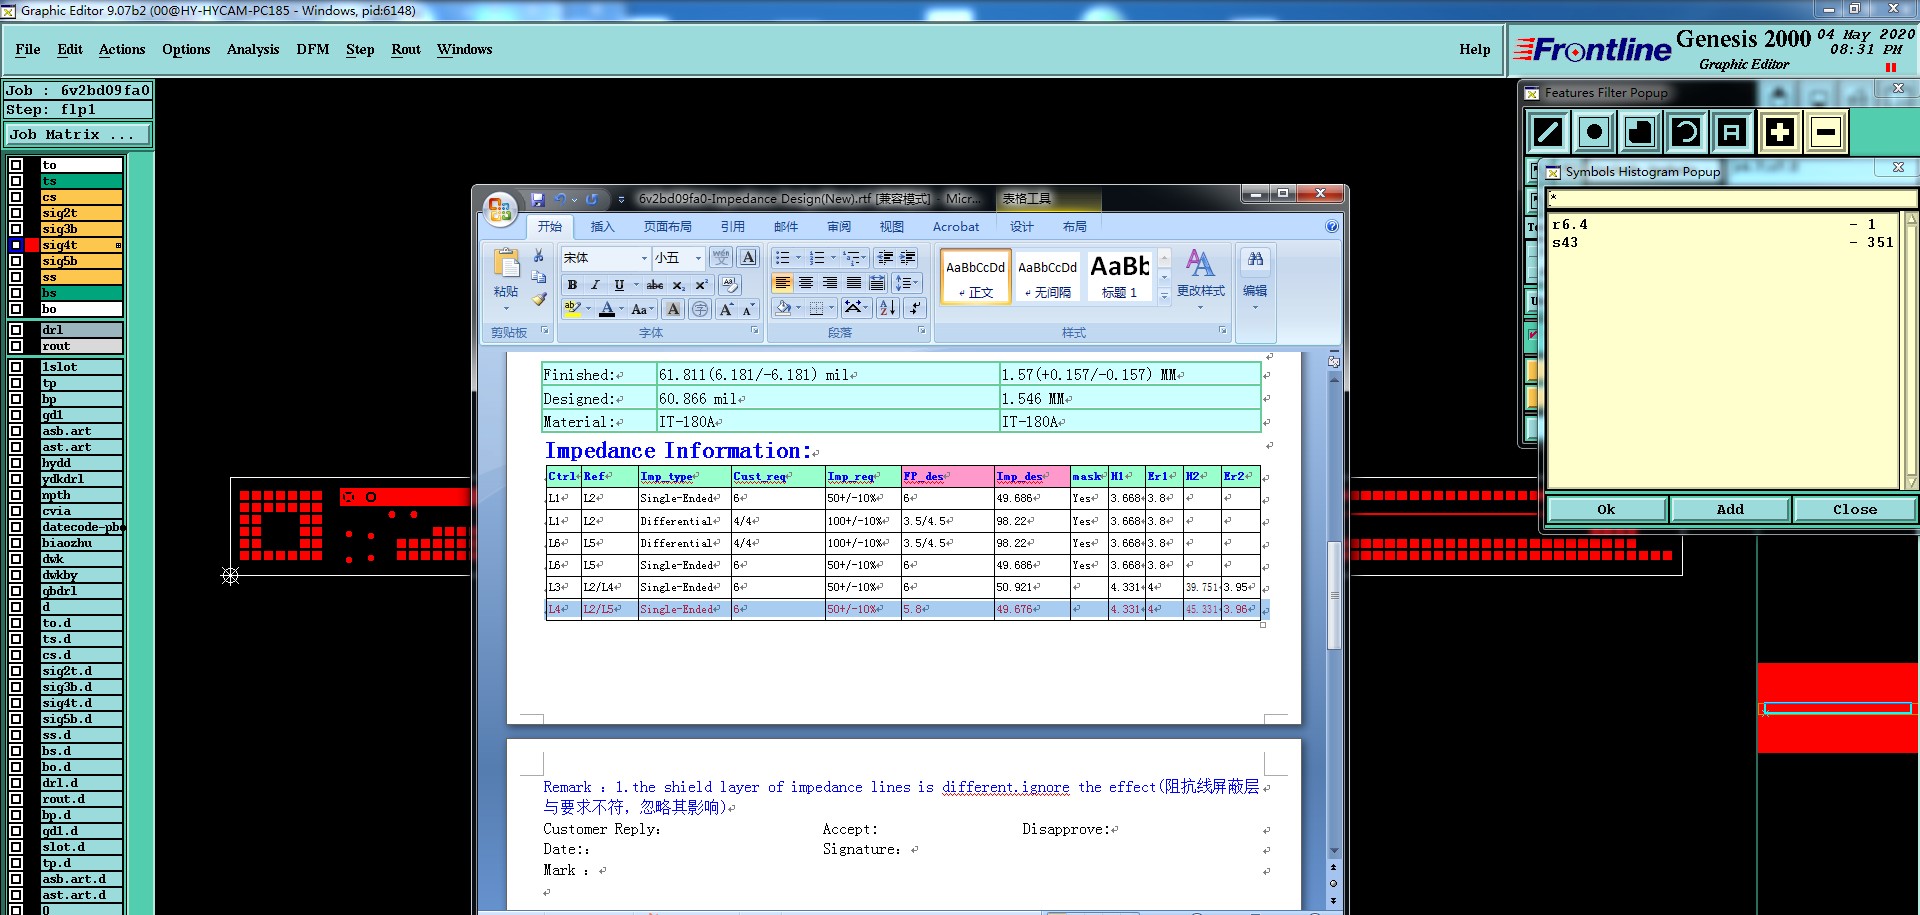This screenshot has width=1920, height=915.
Task: Click the Word document vertical scrollbar thumb
Action: (x=1334, y=595)
